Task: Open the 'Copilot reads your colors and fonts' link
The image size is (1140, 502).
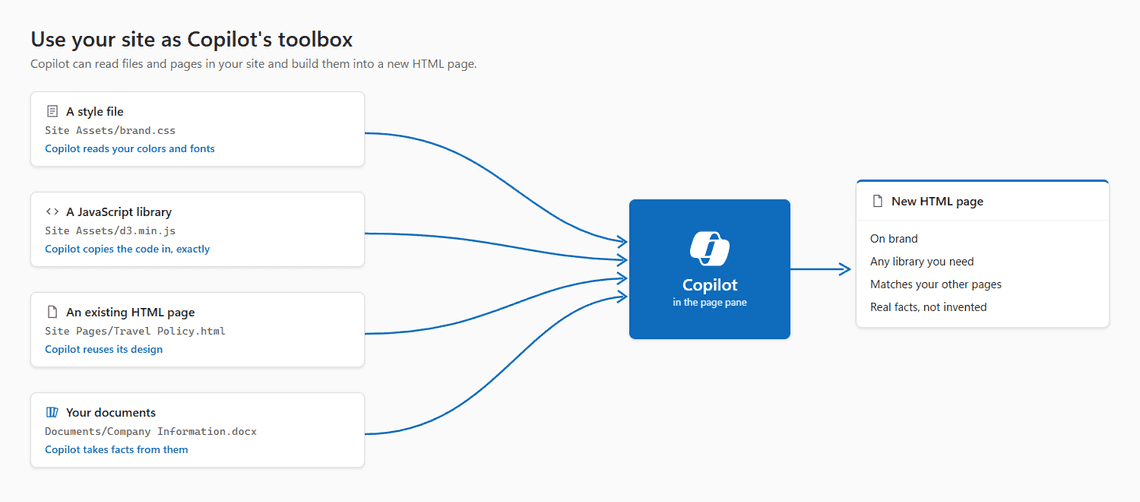Action: tap(130, 148)
